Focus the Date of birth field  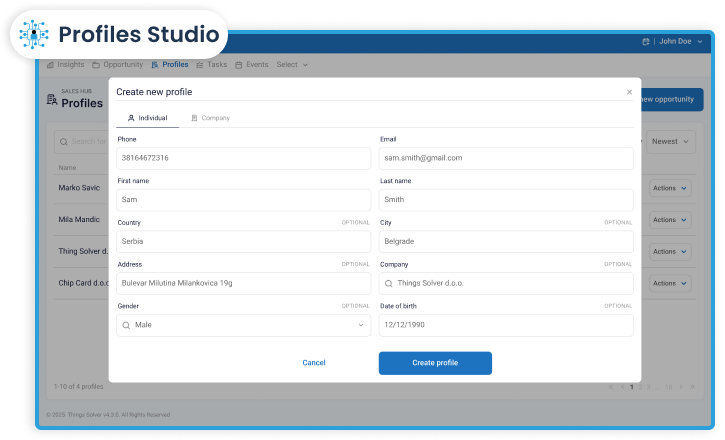click(x=506, y=325)
